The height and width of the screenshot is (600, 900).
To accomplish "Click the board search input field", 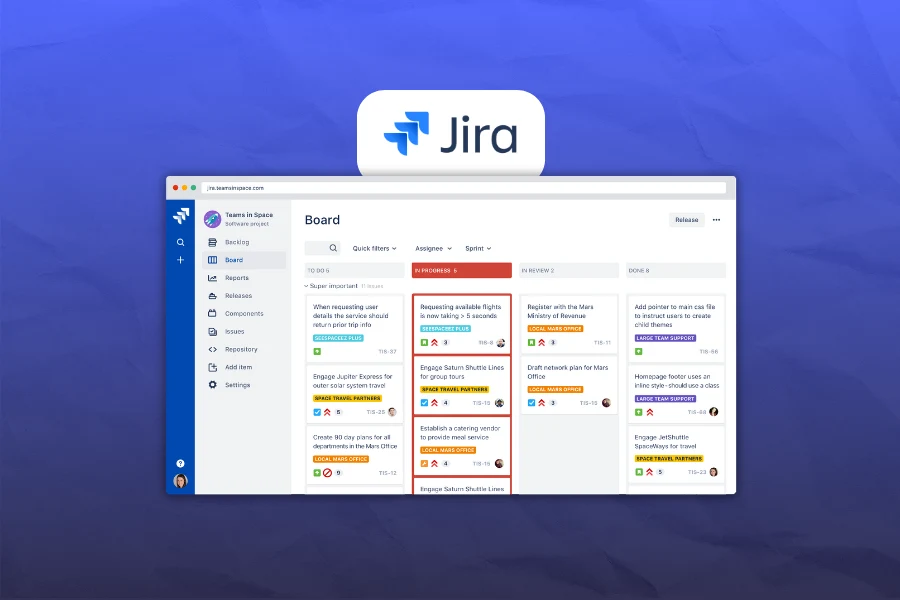I will pyautogui.click(x=323, y=248).
